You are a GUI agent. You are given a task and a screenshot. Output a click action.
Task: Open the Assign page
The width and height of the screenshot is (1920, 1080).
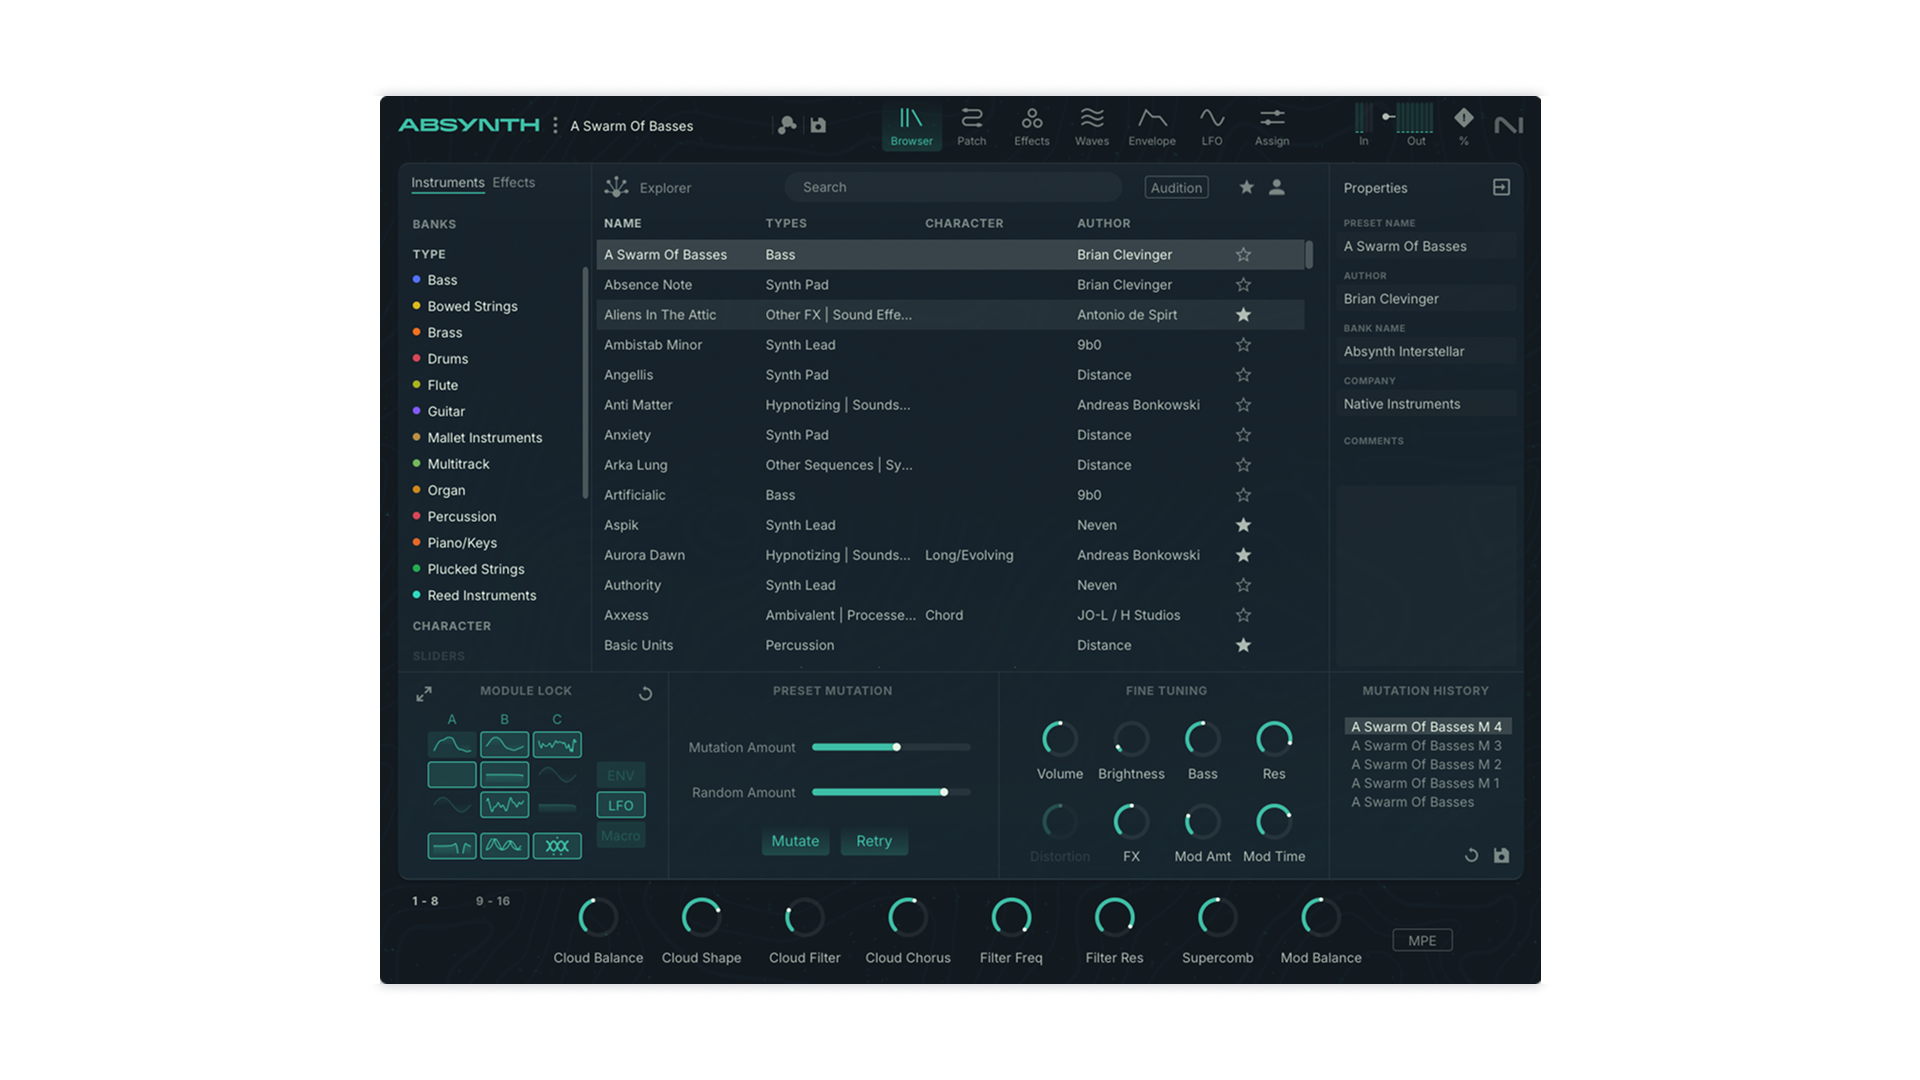1271,126
